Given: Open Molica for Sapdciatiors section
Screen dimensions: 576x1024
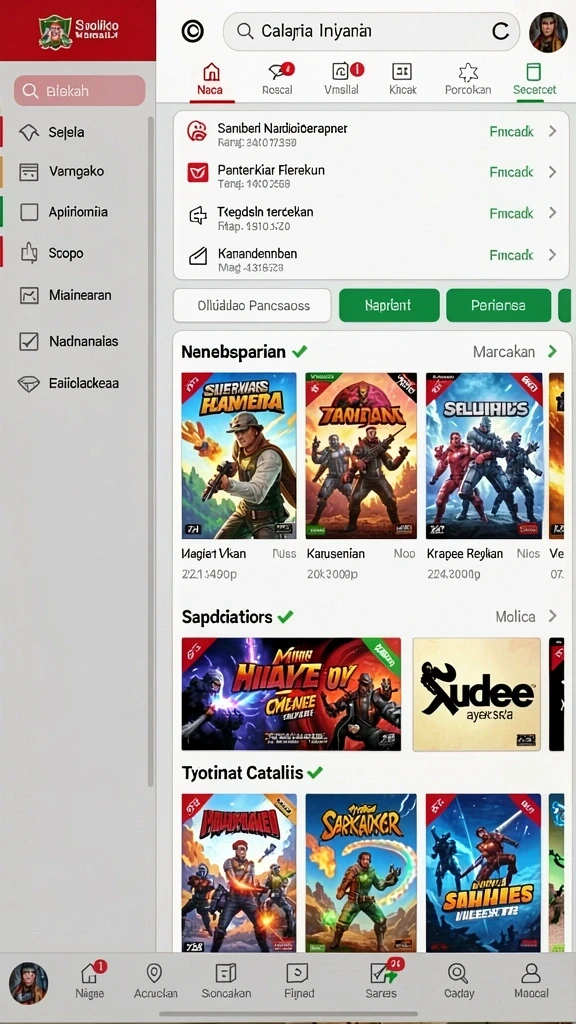Looking at the screenshot, I should coord(515,616).
